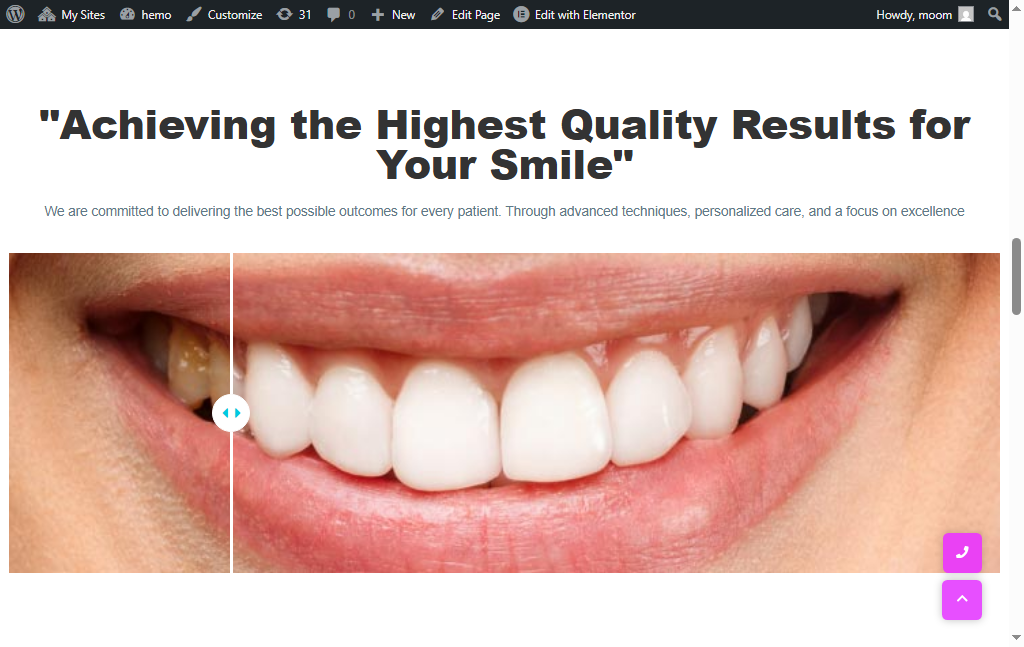This screenshot has width=1024, height=647.
Task: Click the user avatar thumbnail
Action: [966, 14]
